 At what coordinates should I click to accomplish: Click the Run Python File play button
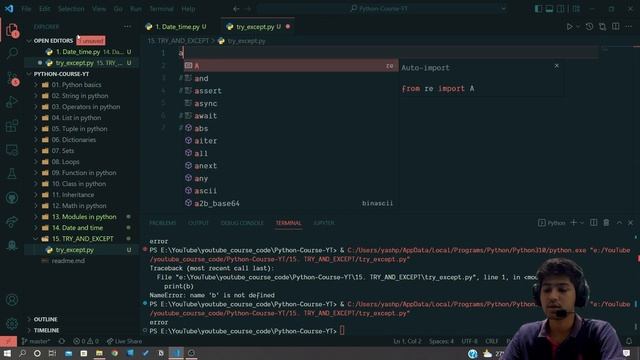pyautogui.click(x=569, y=27)
